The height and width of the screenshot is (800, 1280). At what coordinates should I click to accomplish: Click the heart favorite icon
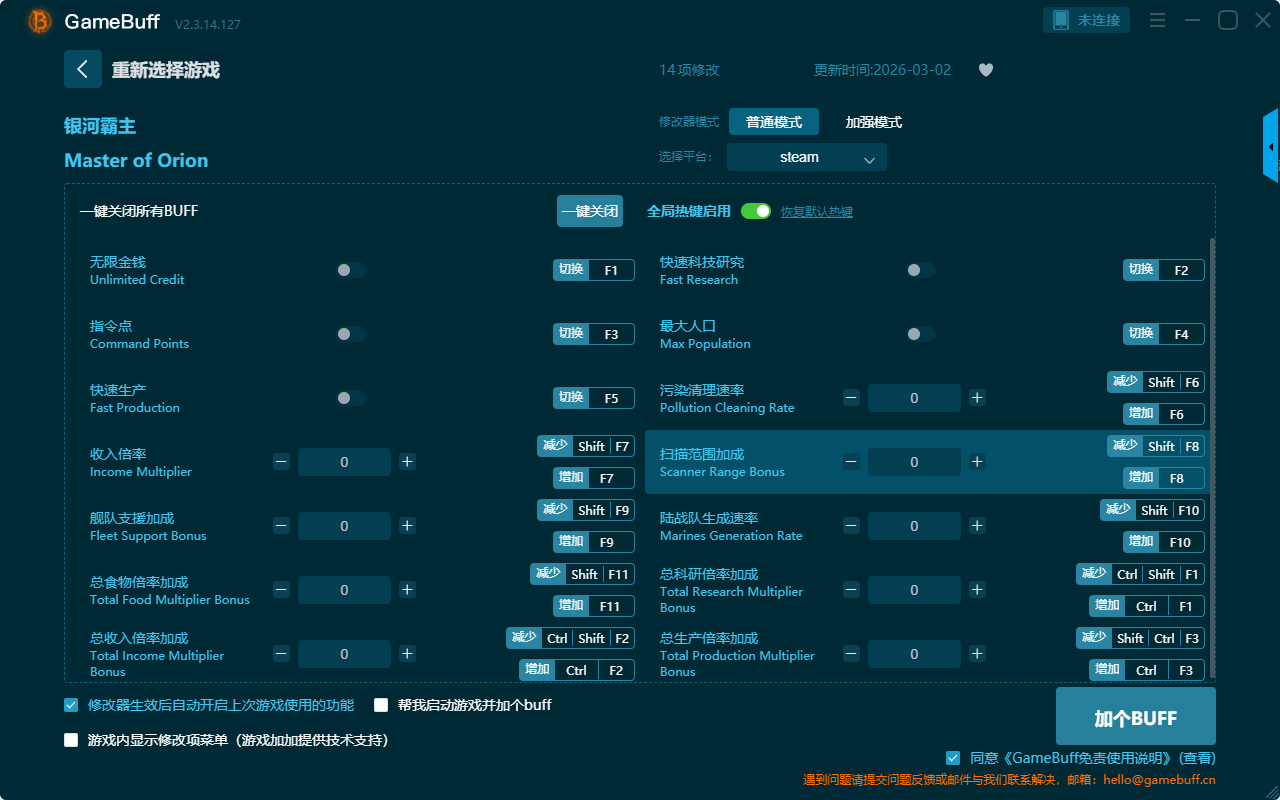[x=985, y=70]
